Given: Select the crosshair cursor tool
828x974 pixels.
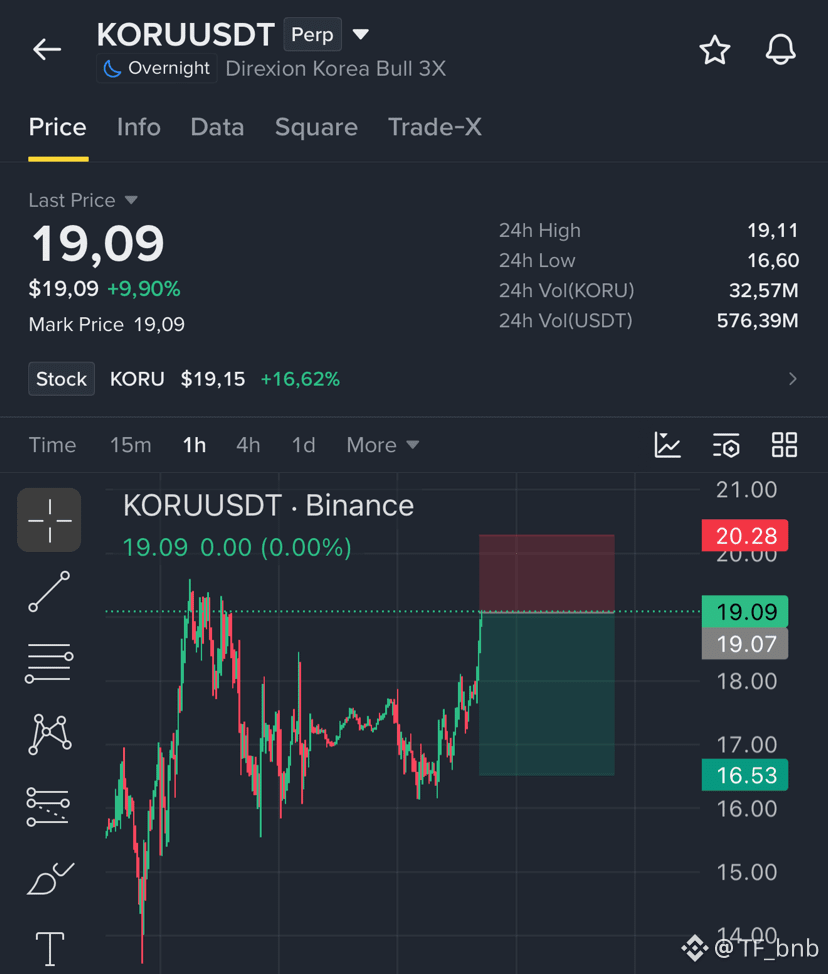Looking at the screenshot, I should pos(49,520).
